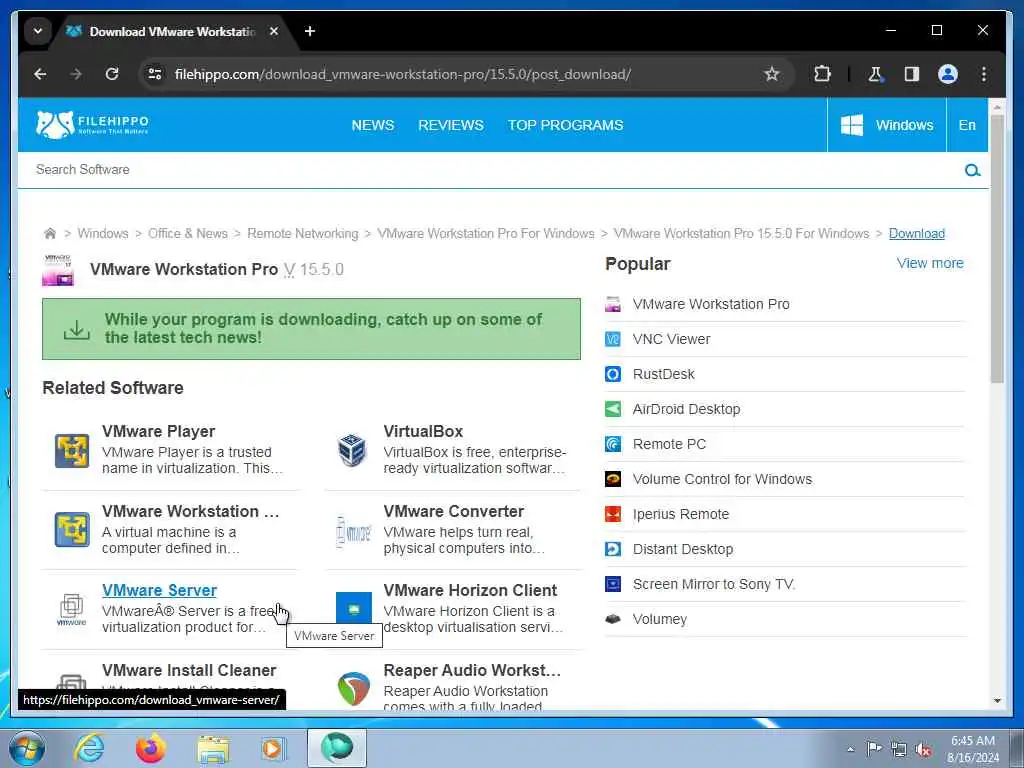Click the search magnifier icon
The image size is (1024, 768).
tap(972, 170)
